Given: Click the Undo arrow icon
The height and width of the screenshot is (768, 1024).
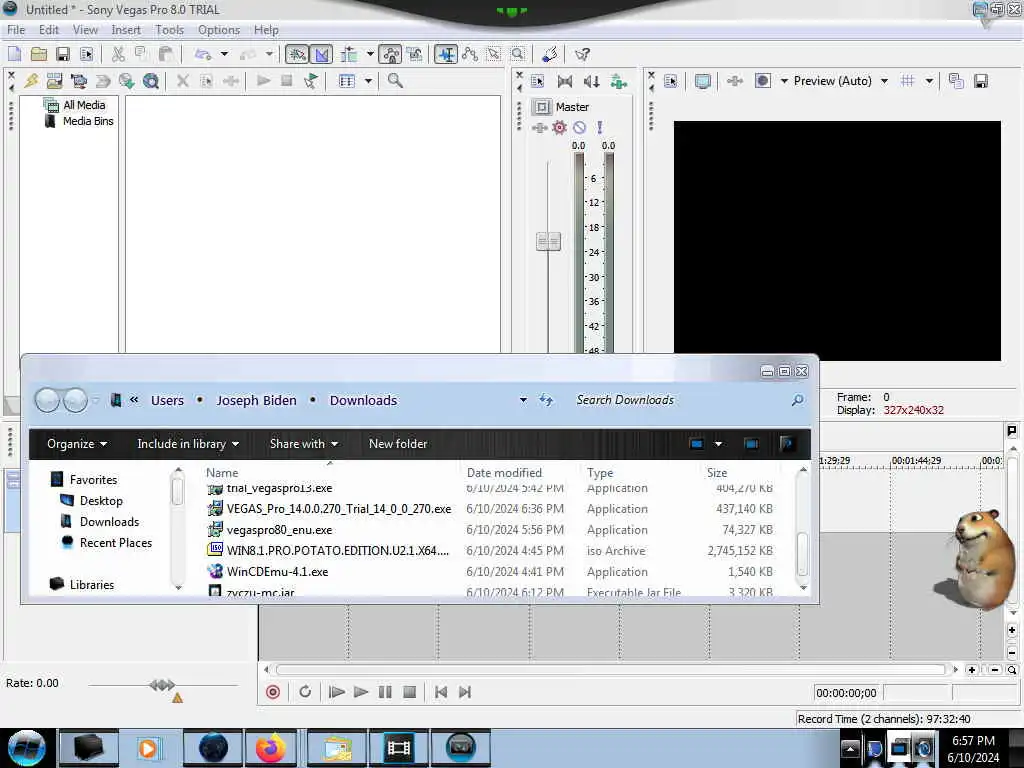Looking at the screenshot, I should point(203,54).
